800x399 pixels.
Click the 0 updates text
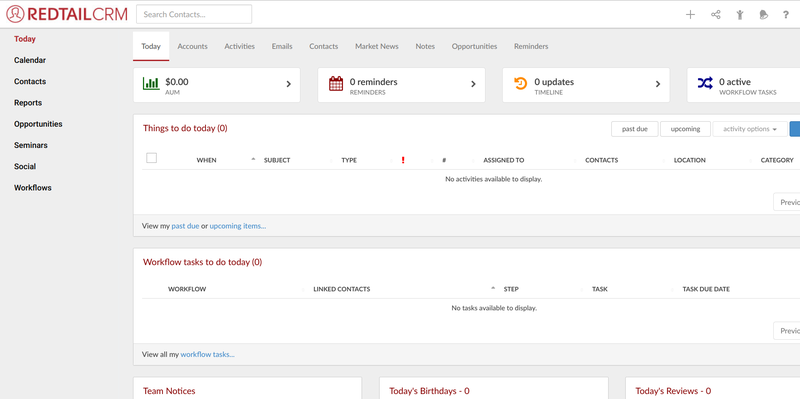coord(554,82)
